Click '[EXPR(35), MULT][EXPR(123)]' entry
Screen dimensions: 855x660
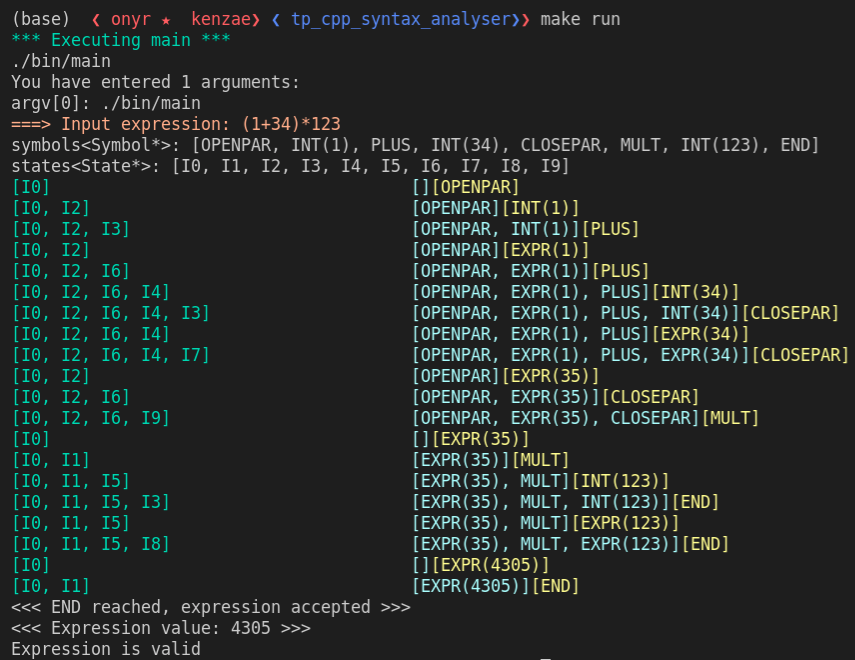(545, 523)
